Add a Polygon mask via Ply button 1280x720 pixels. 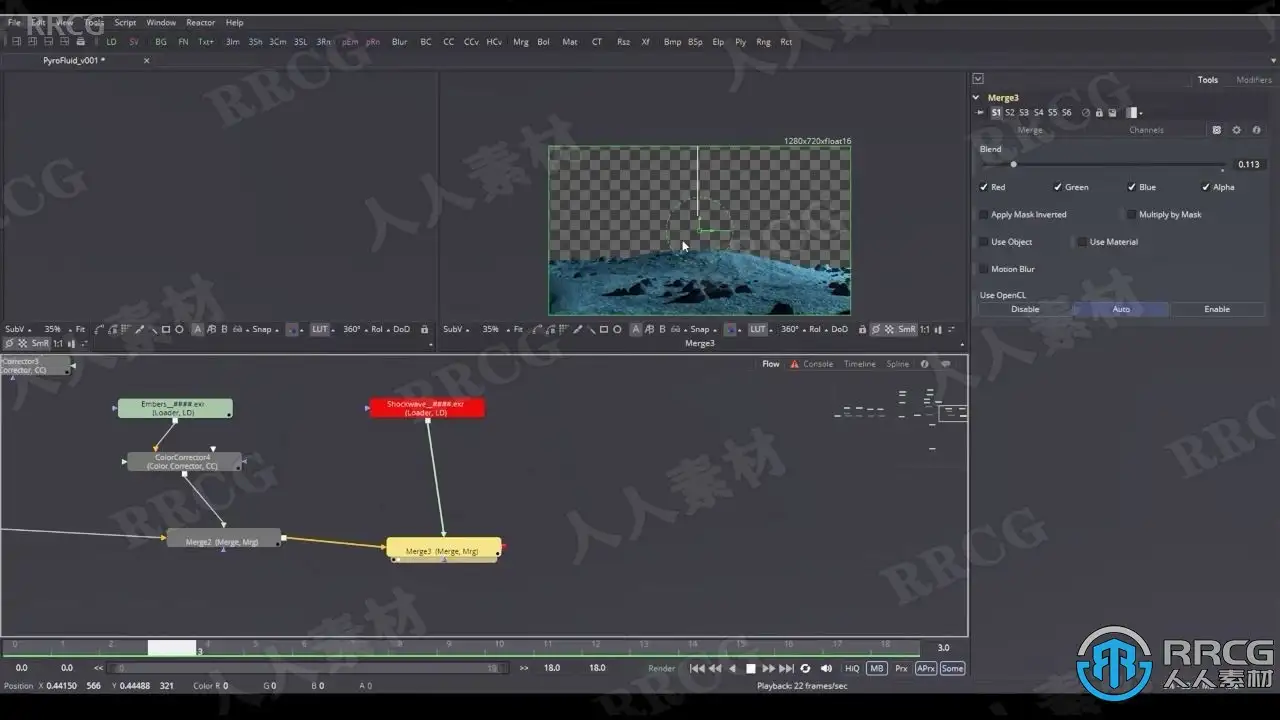click(x=741, y=42)
